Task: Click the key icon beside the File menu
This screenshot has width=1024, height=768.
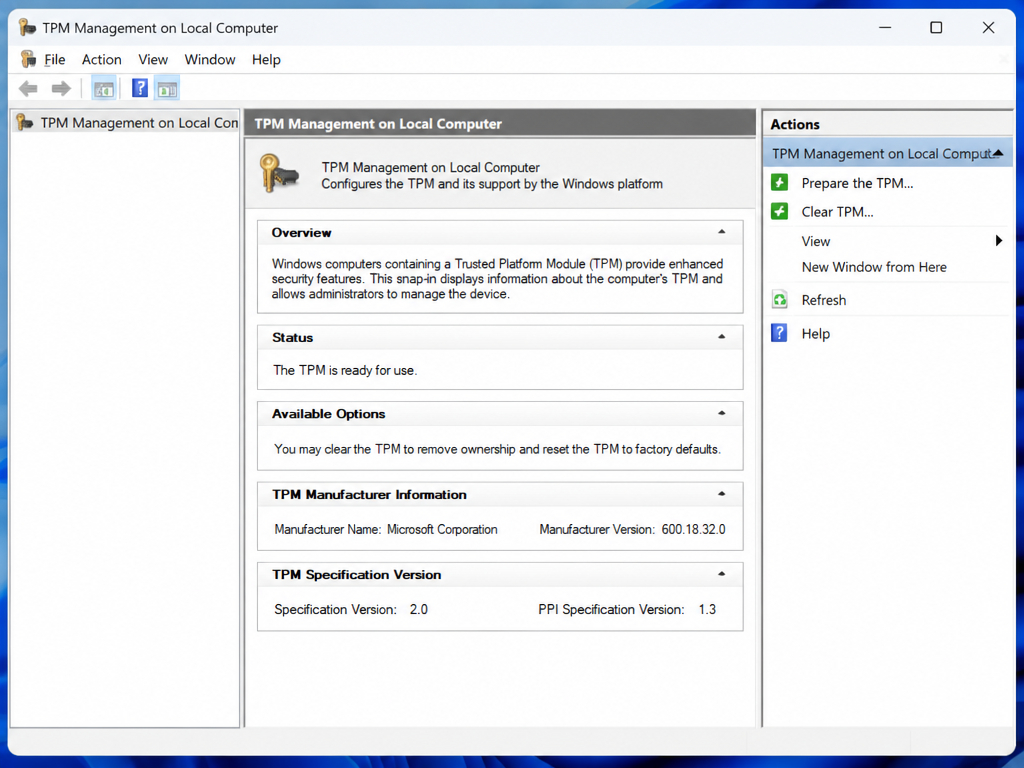Action: tap(28, 59)
